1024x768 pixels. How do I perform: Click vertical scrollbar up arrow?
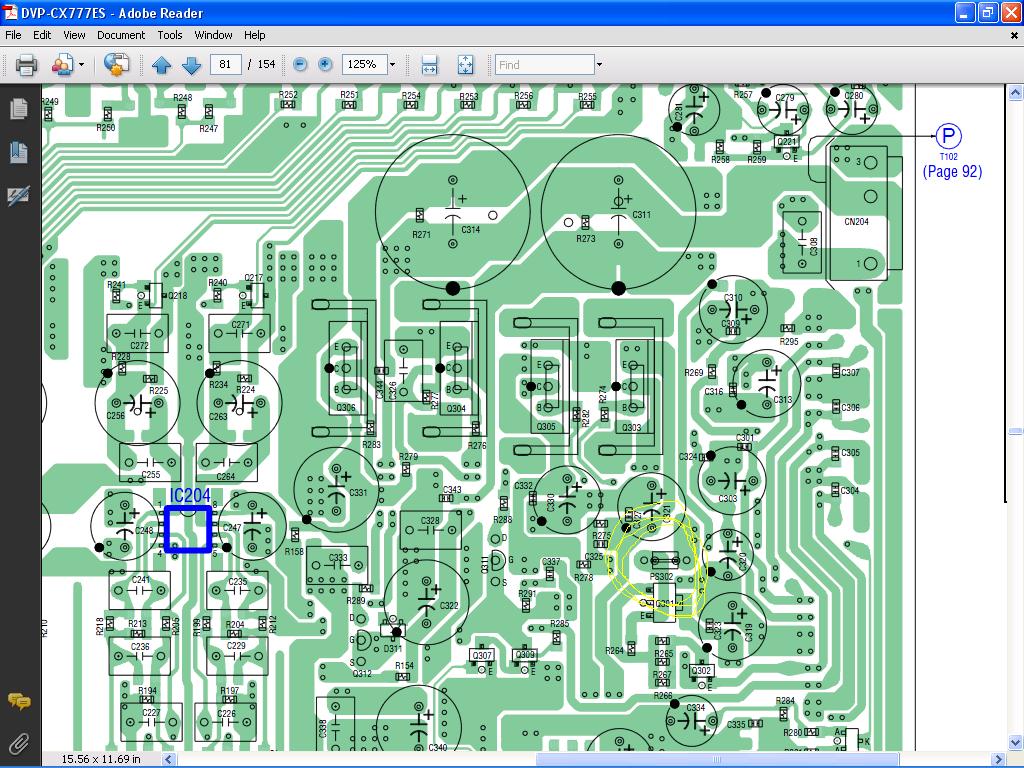coord(1015,93)
